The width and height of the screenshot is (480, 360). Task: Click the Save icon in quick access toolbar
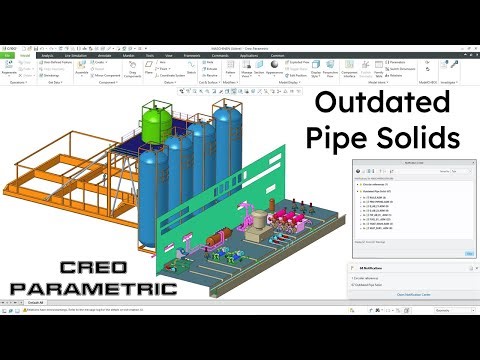(x=36, y=49)
